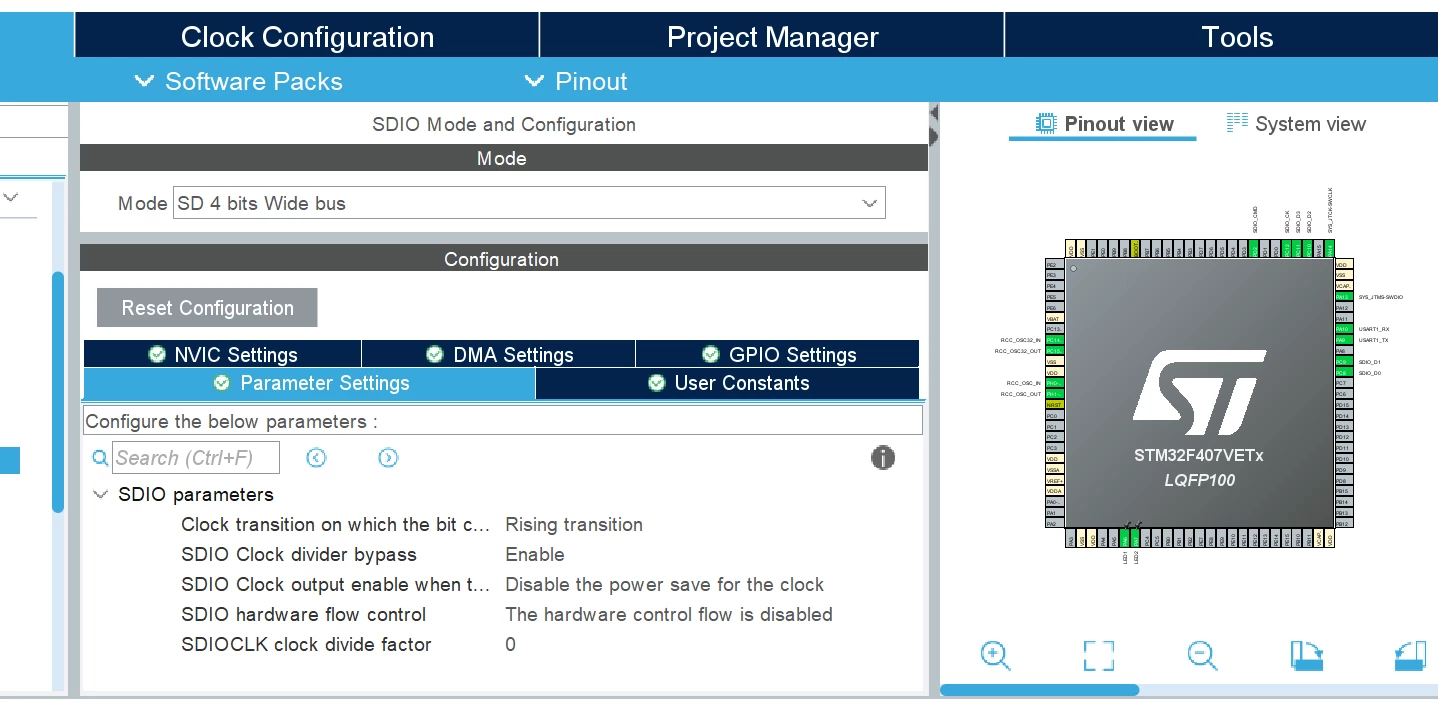Image resolution: width=1438 pixels, height=703 pixels.
Task: Expand the Pinout menu
Action: tap(576, 81)
